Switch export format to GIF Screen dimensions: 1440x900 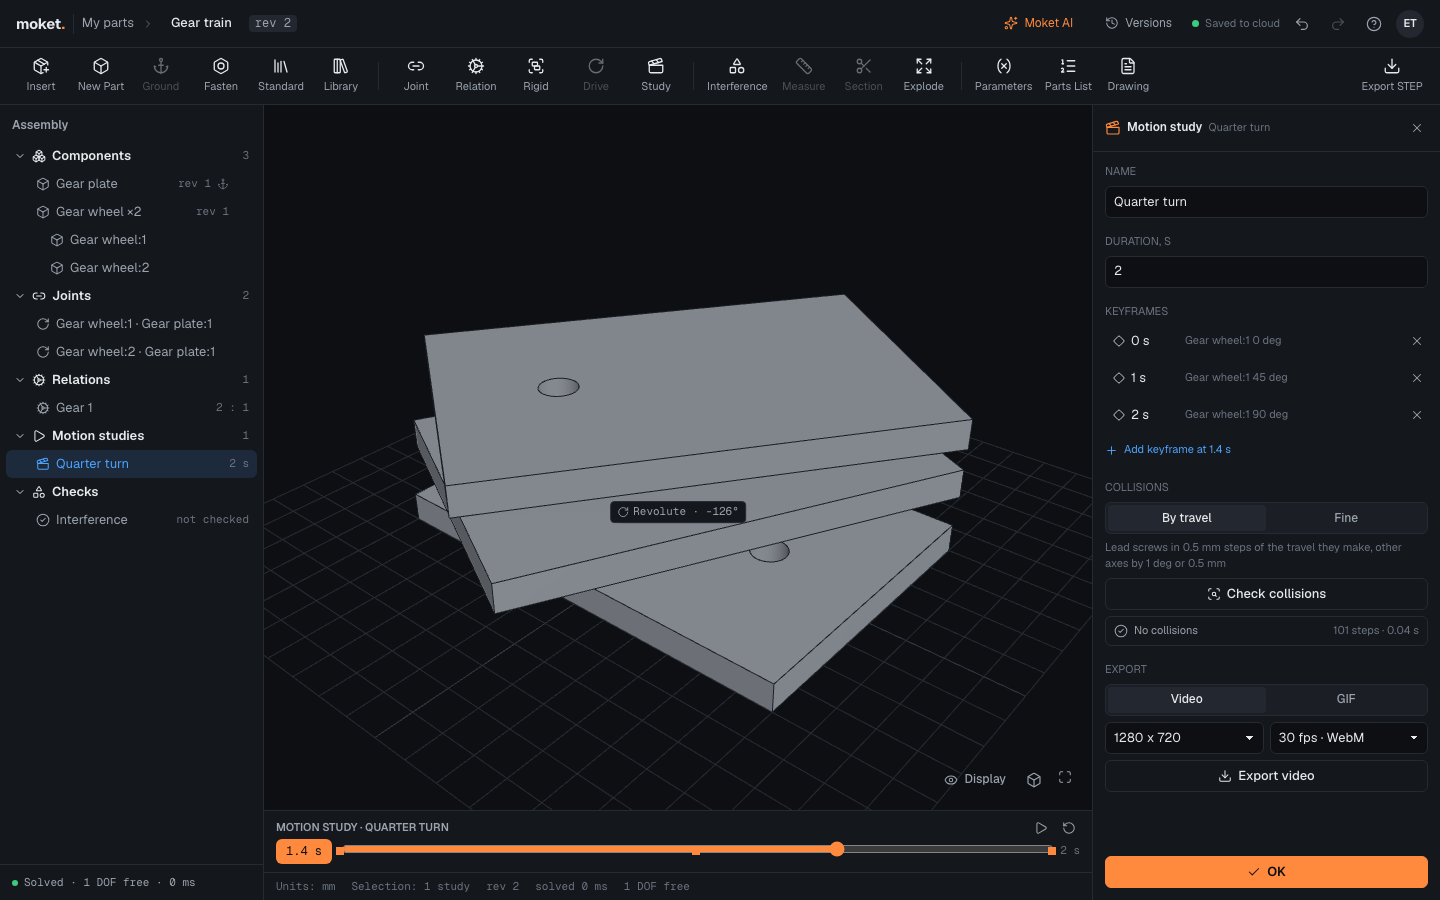1346,699
